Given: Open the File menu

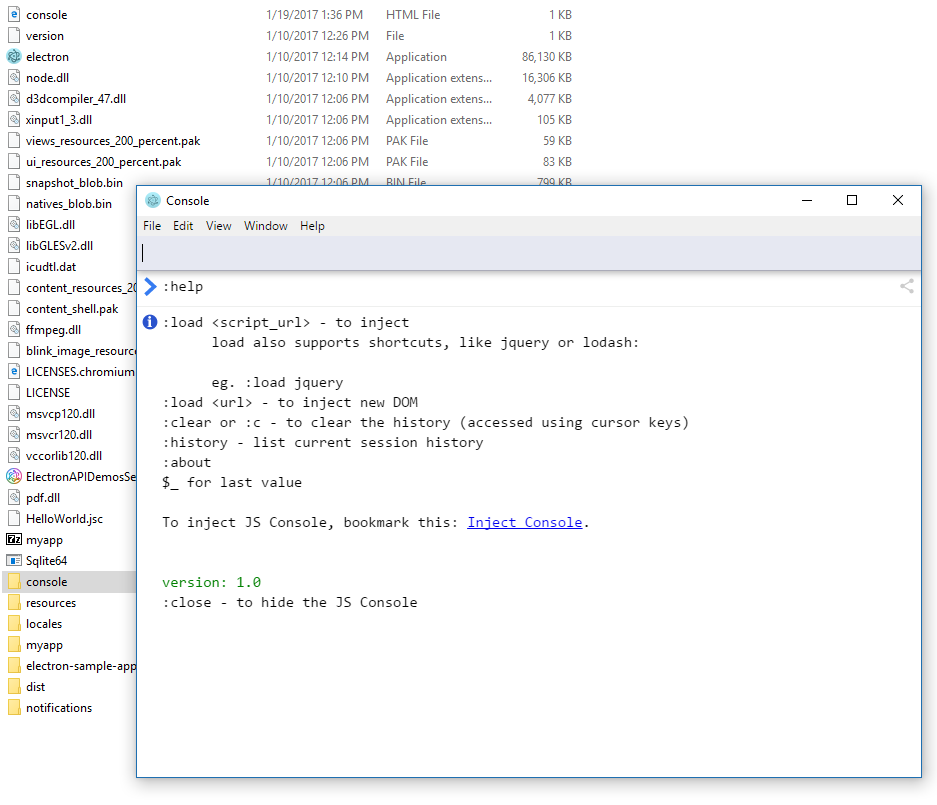Looking at the screenshot, I should (x=152, y=226).
